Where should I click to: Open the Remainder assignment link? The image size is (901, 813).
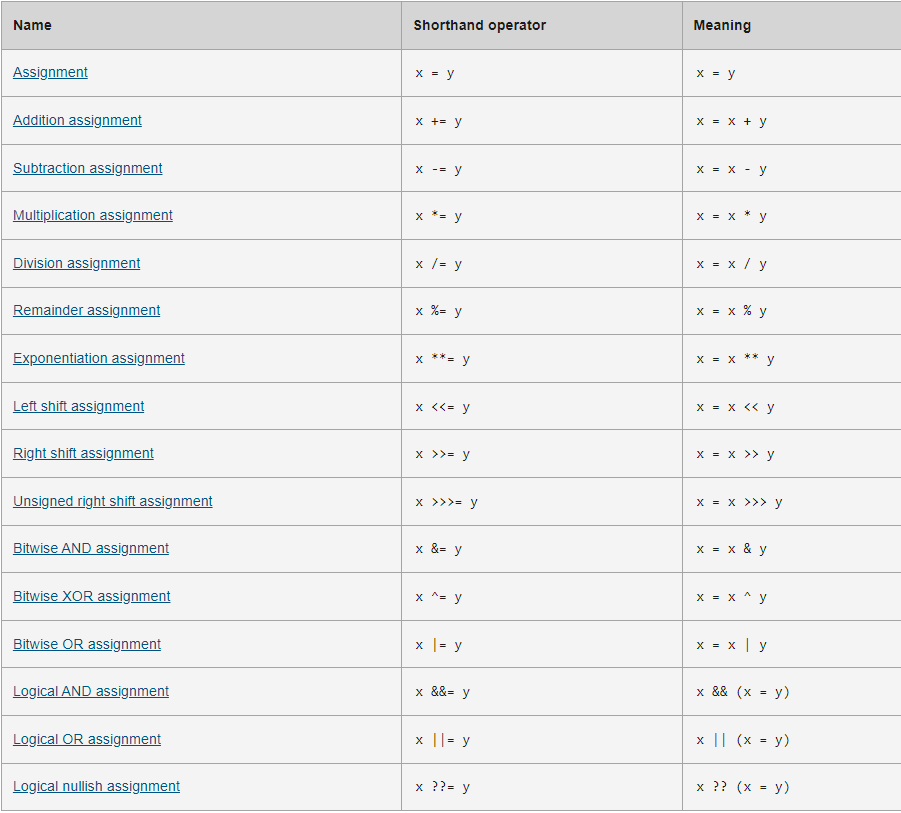coord(86,310)
